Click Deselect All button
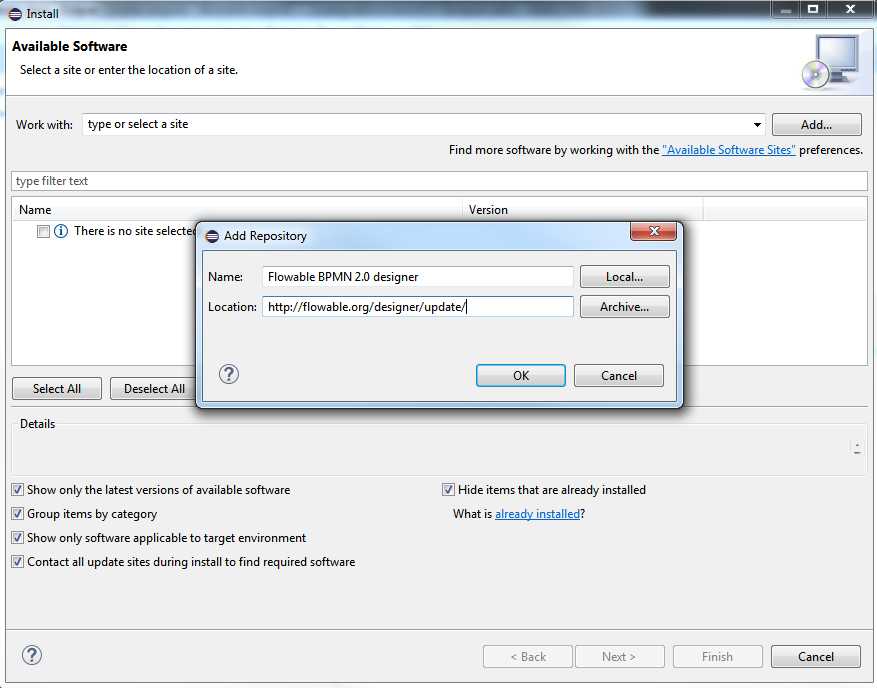 tap(153, 389)
